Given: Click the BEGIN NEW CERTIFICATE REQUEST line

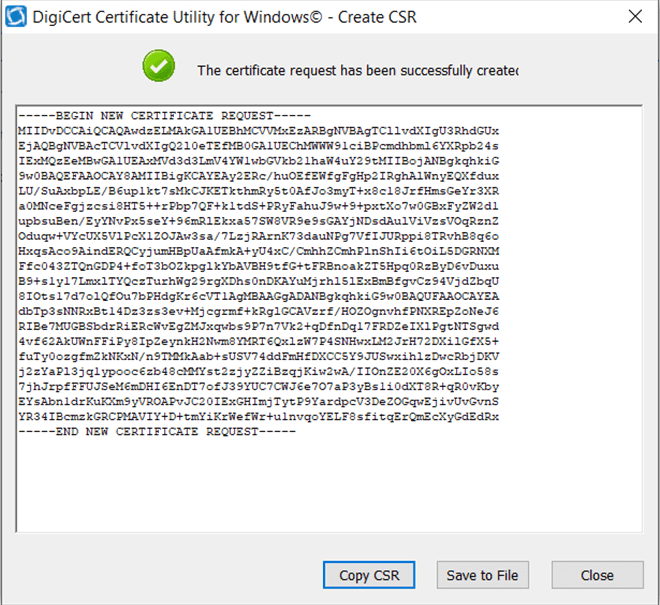Looking at the screenshot, I should coord(164,116).
